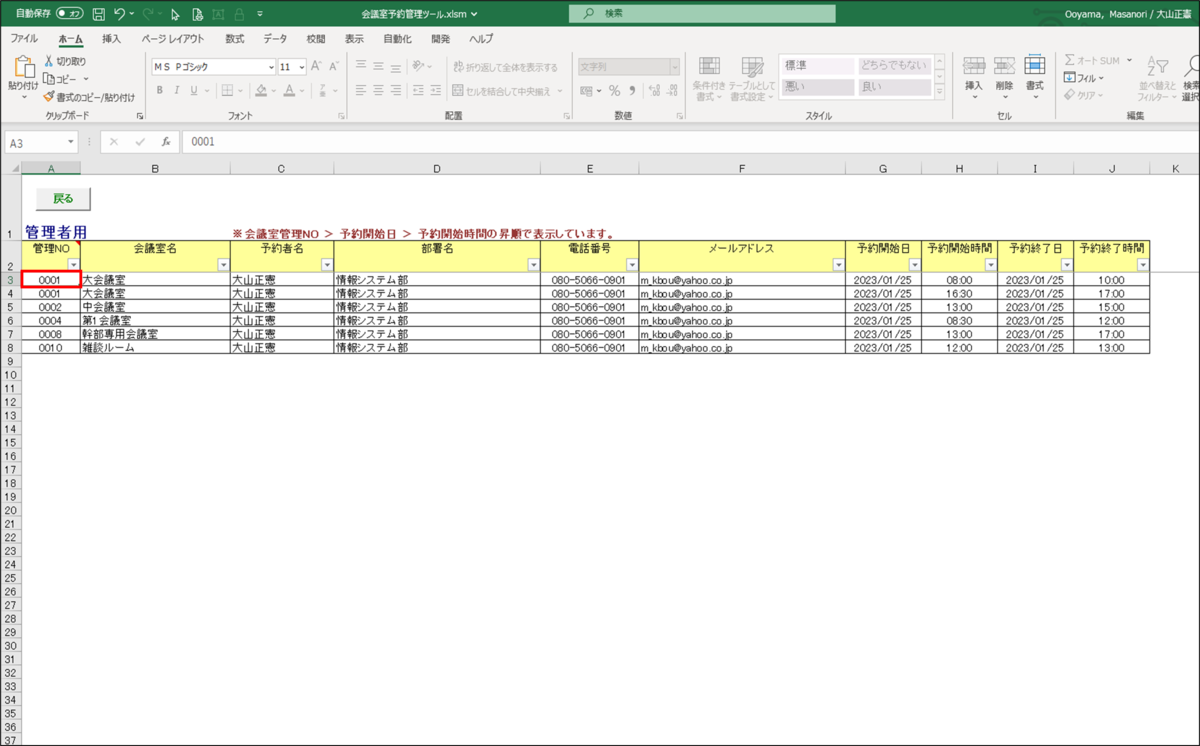
Task: Open the ヘルプ (Help) tab
Action: [x=481, y=39]
